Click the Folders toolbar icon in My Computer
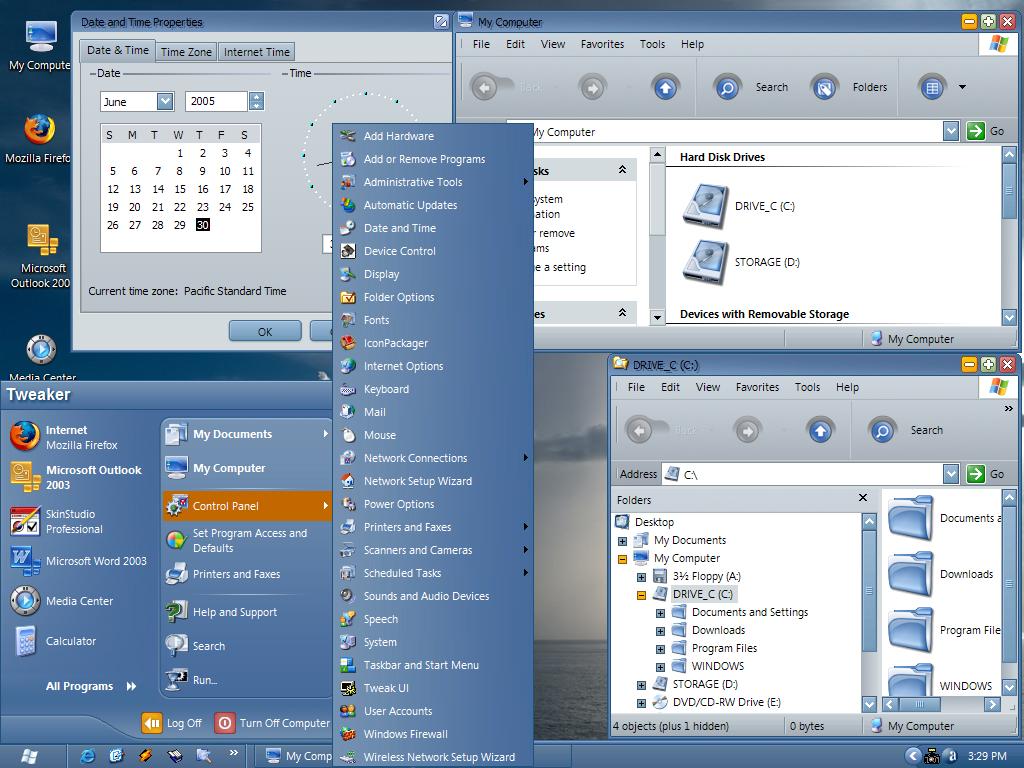Viewport: 1024px width, 768px height. point(824,88)
